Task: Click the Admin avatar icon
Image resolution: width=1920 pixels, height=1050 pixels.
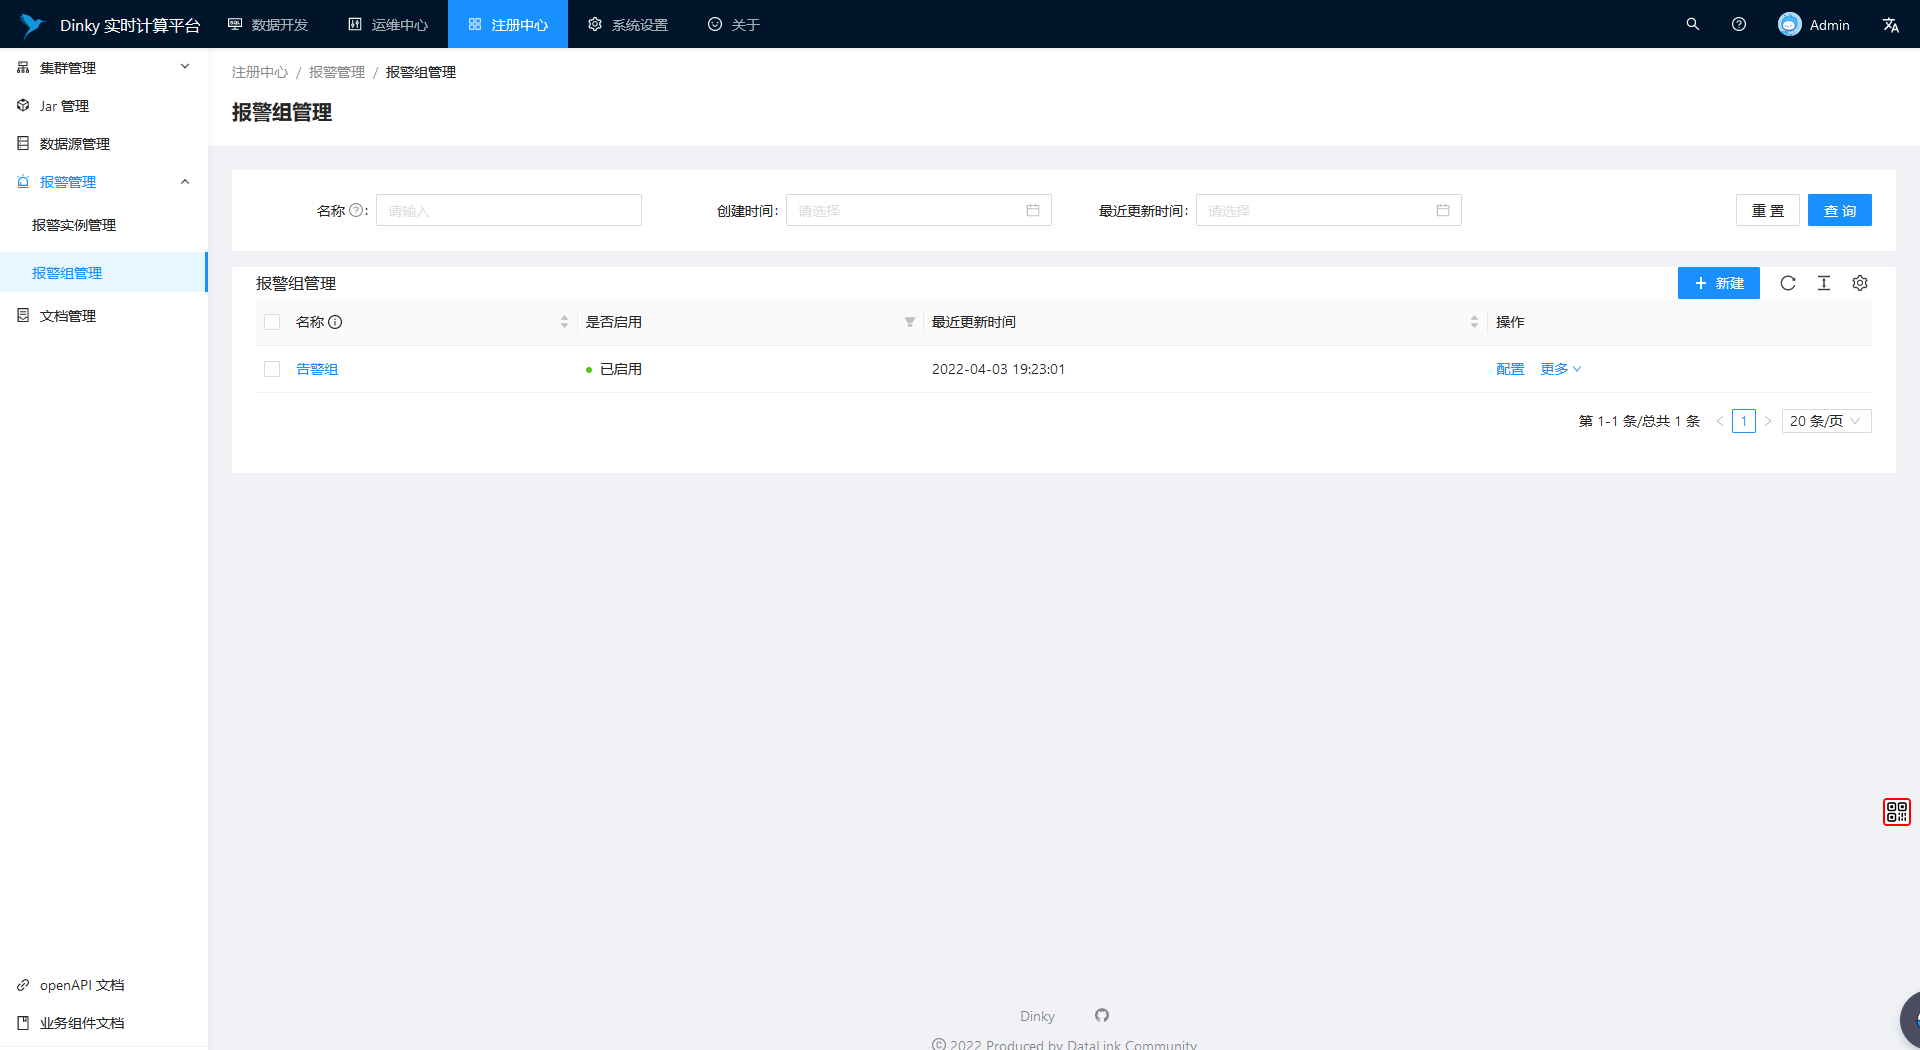Action: tap(1790, 24)
